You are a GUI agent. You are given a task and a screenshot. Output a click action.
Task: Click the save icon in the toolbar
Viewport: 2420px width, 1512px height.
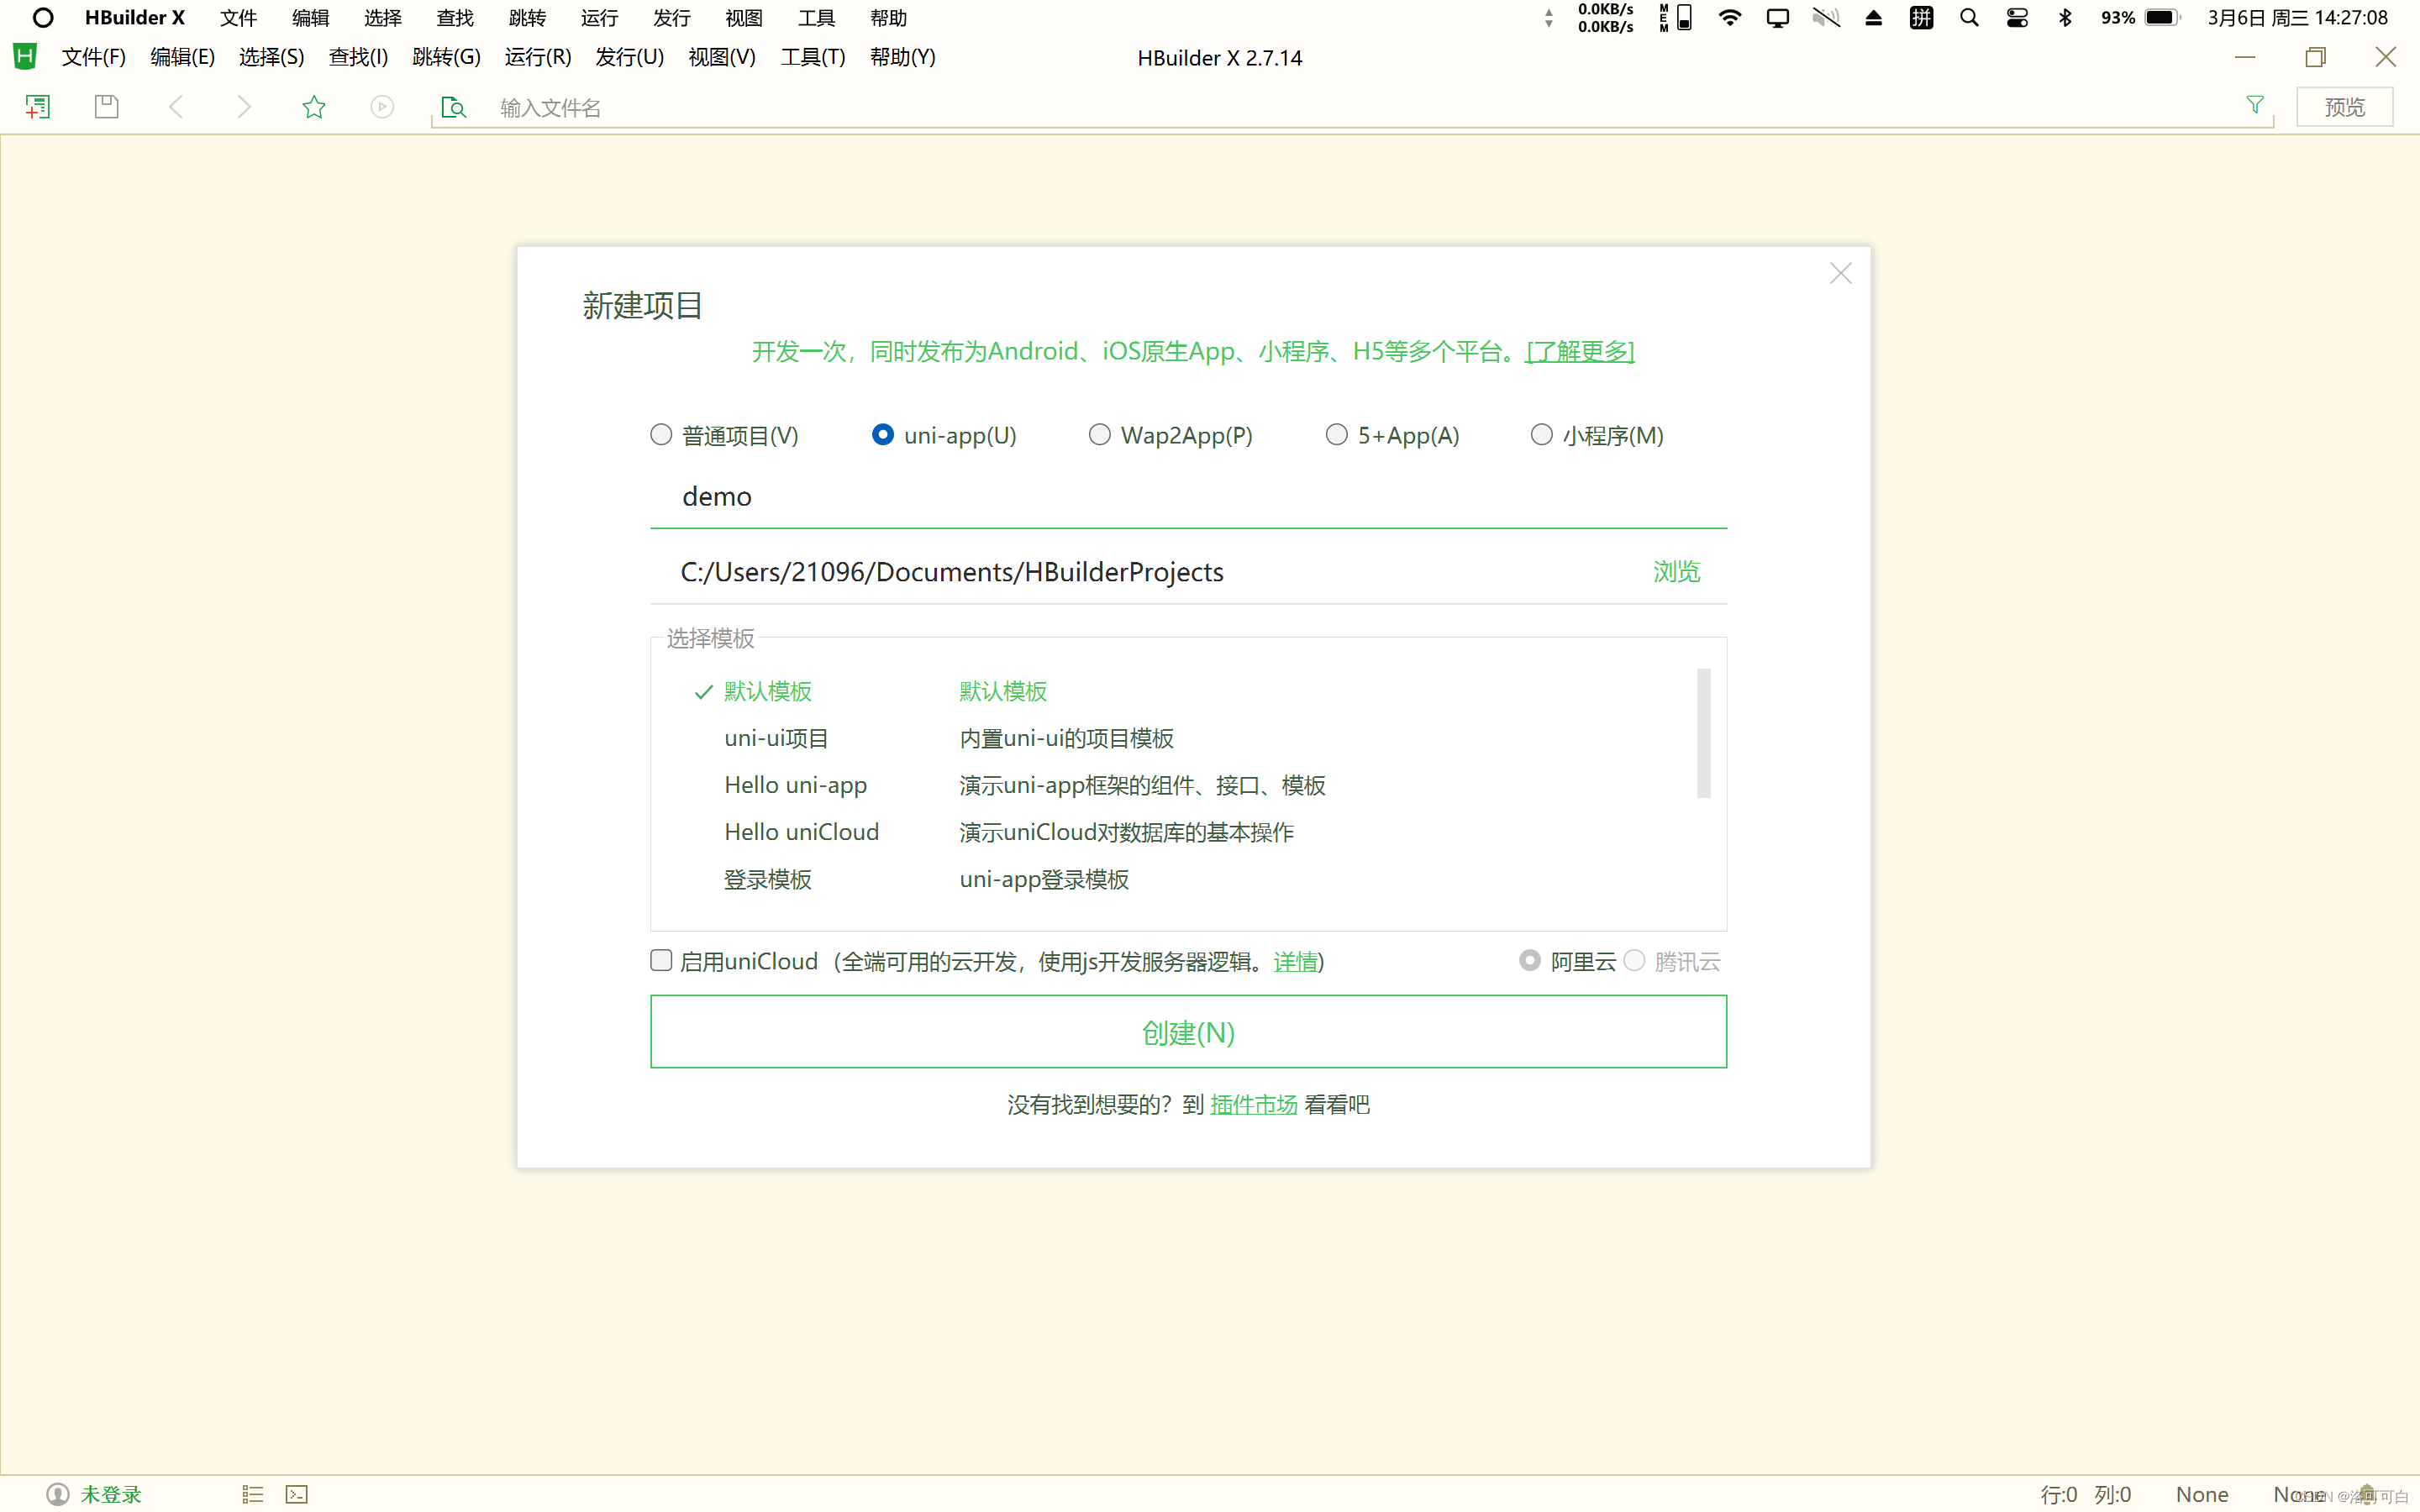(106, 106)
